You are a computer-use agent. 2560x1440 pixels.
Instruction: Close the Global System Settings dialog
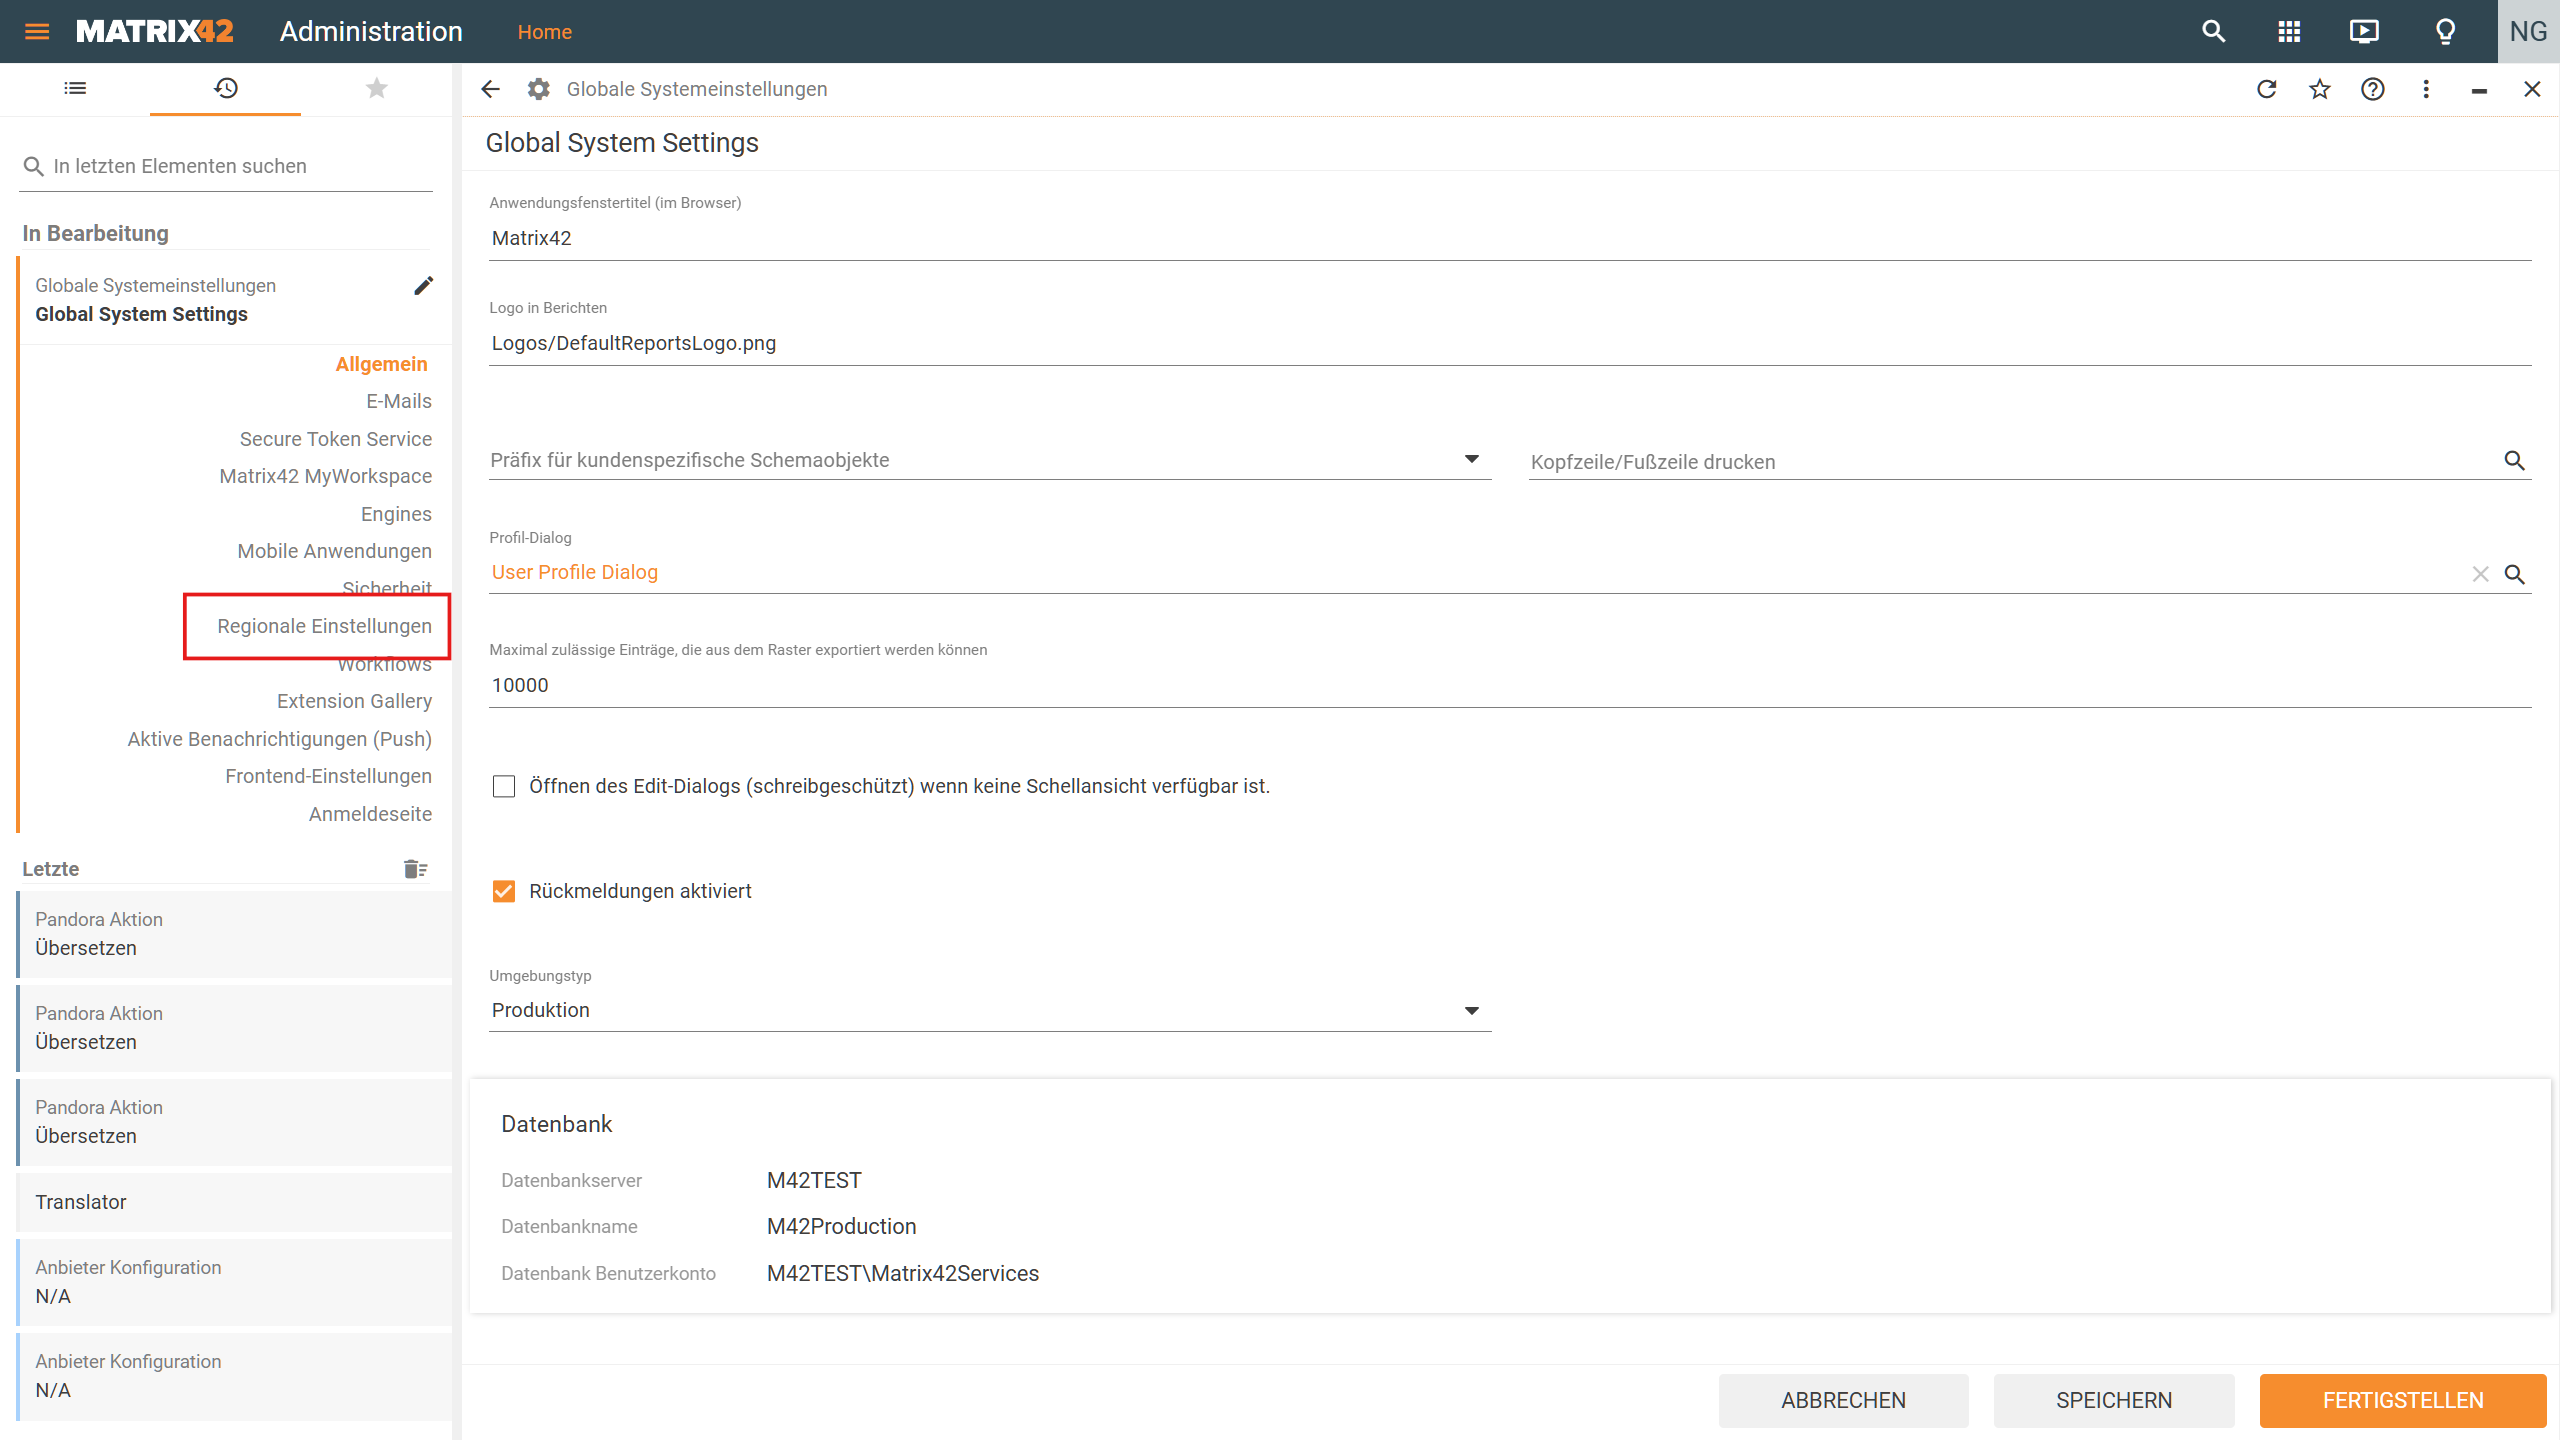(x=2532, y=89)
